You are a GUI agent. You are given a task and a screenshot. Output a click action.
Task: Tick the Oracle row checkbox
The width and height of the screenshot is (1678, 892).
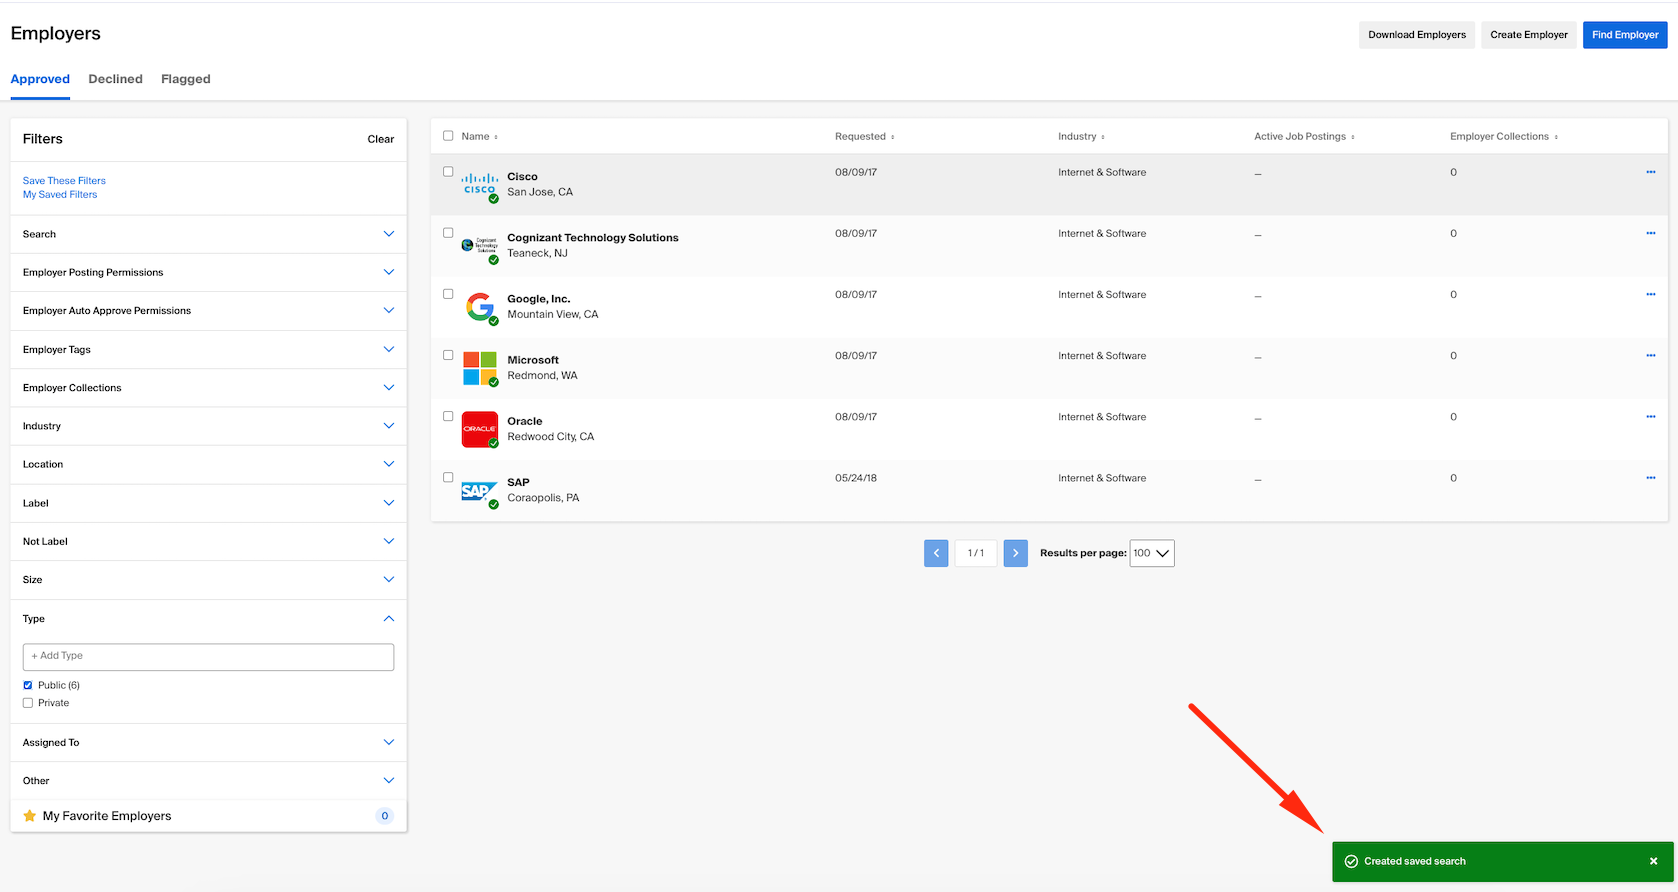tap(448, 416)
